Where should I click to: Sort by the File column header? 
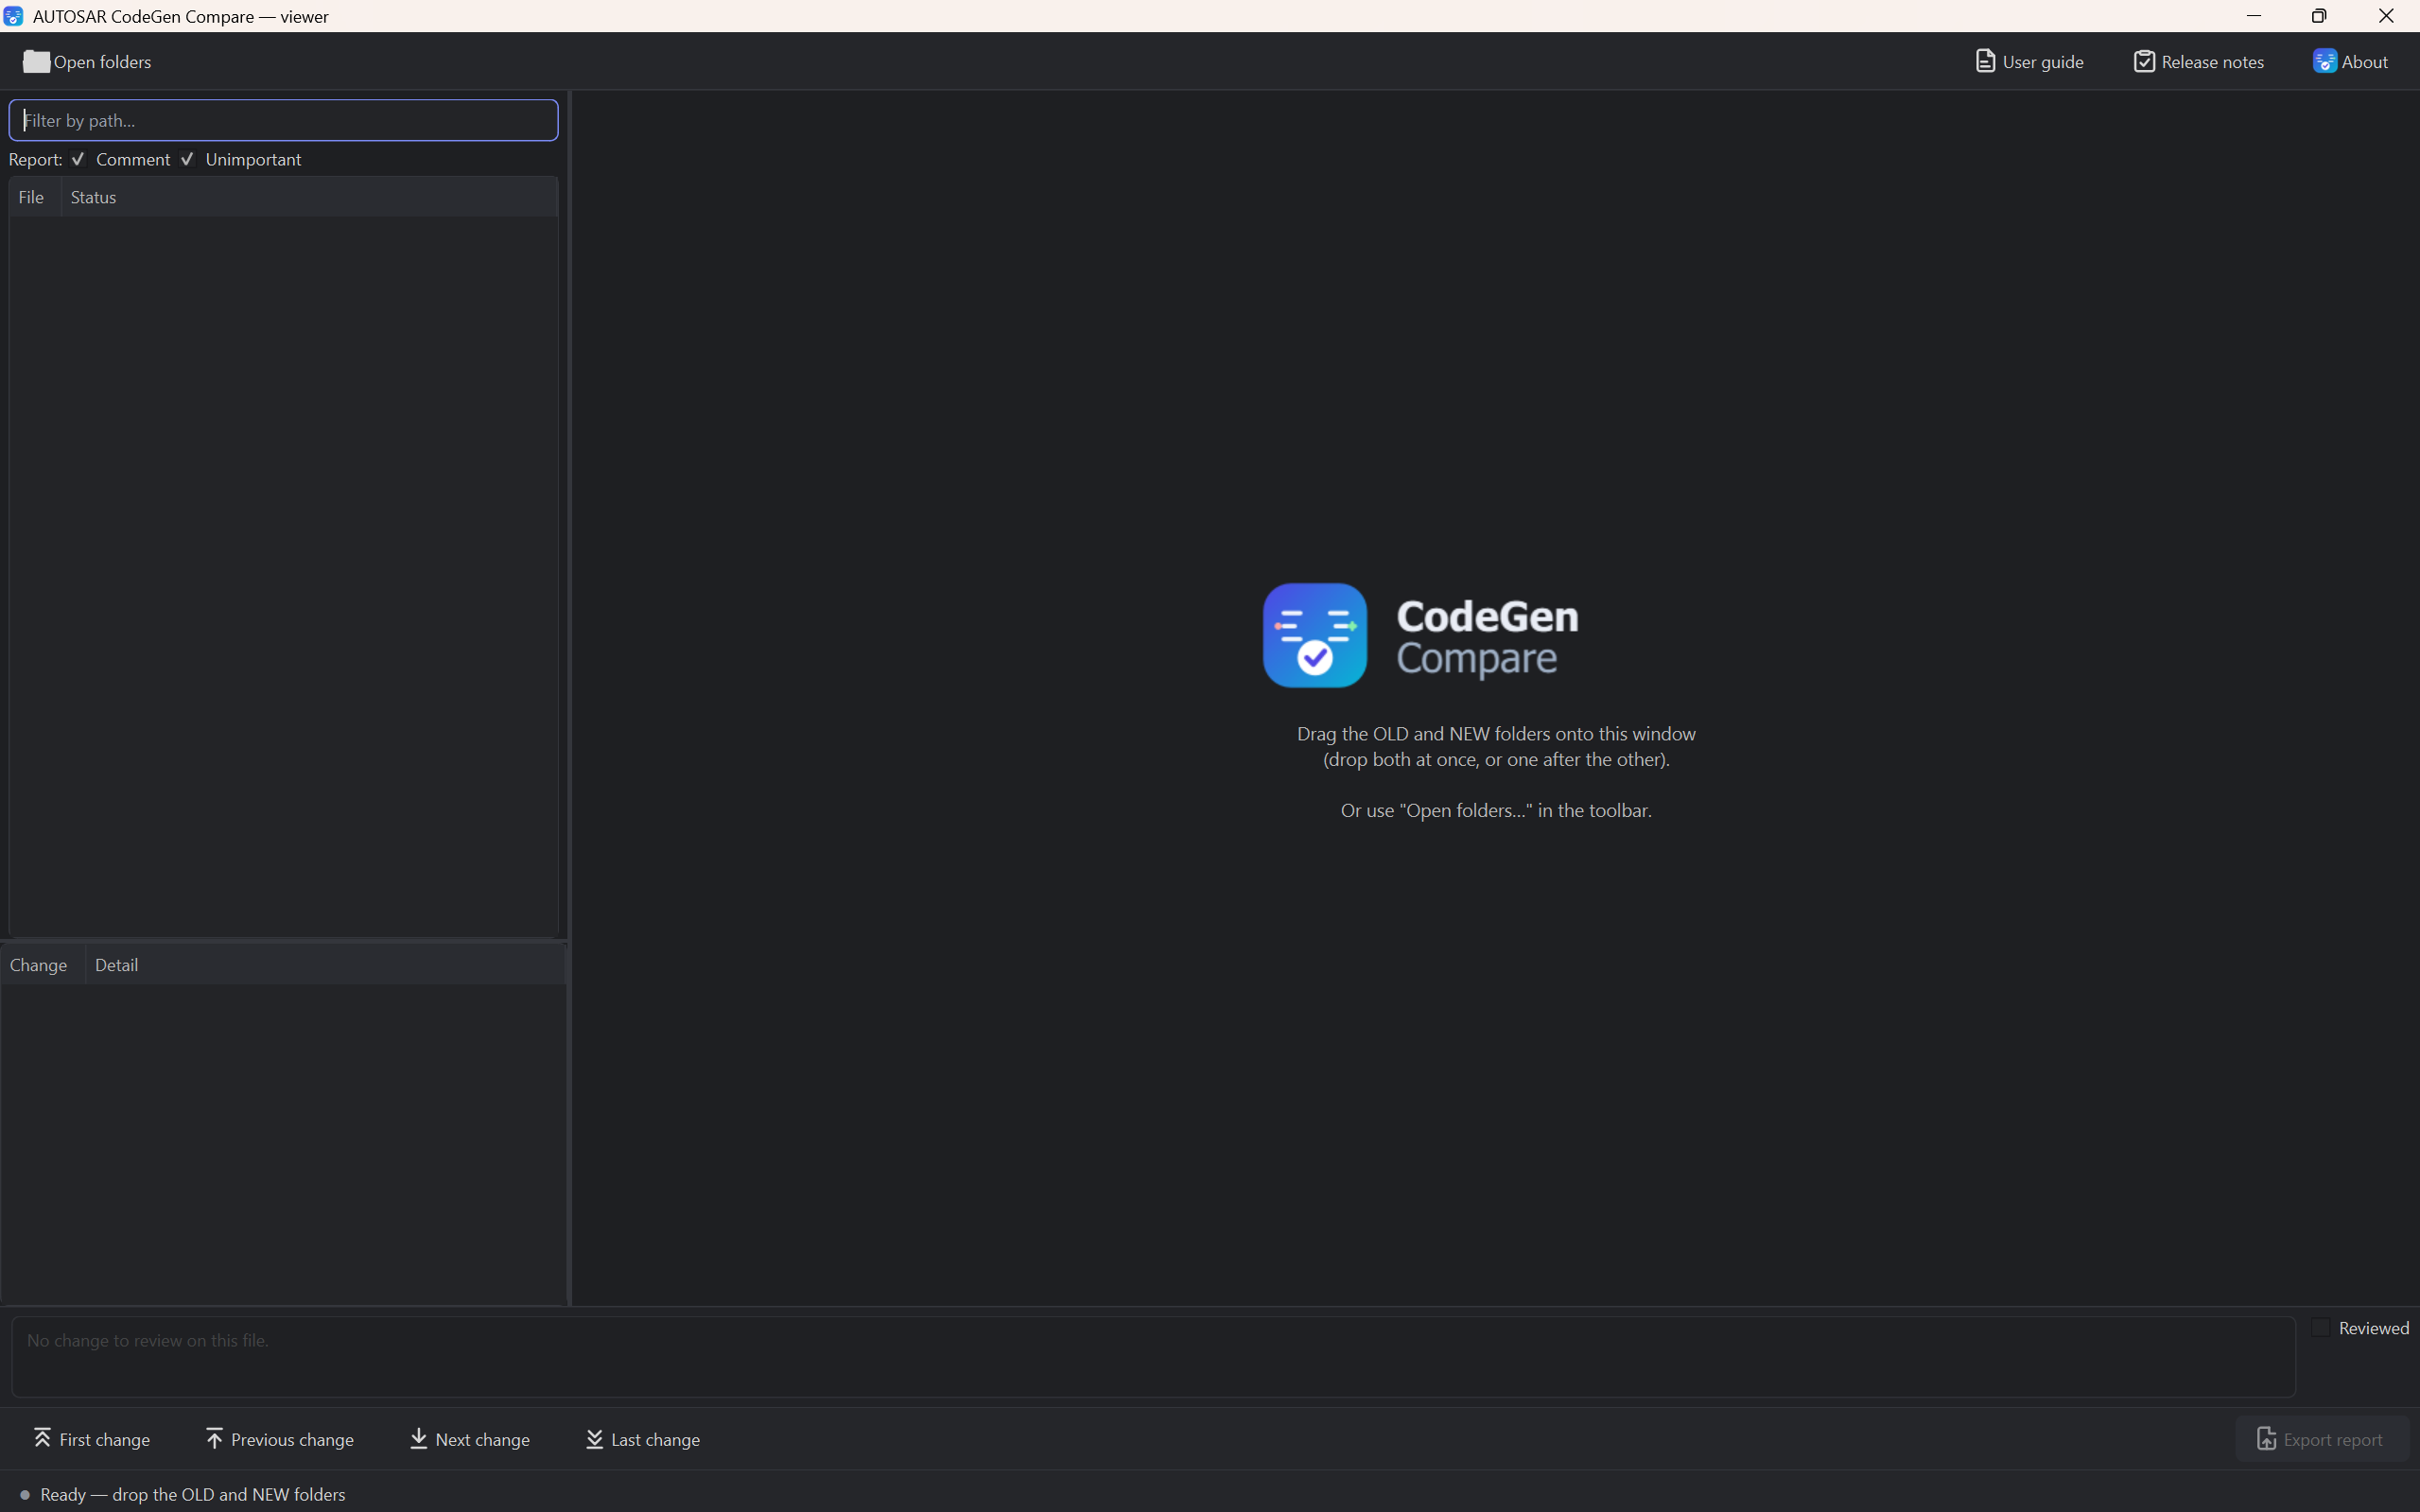point(35,197)
